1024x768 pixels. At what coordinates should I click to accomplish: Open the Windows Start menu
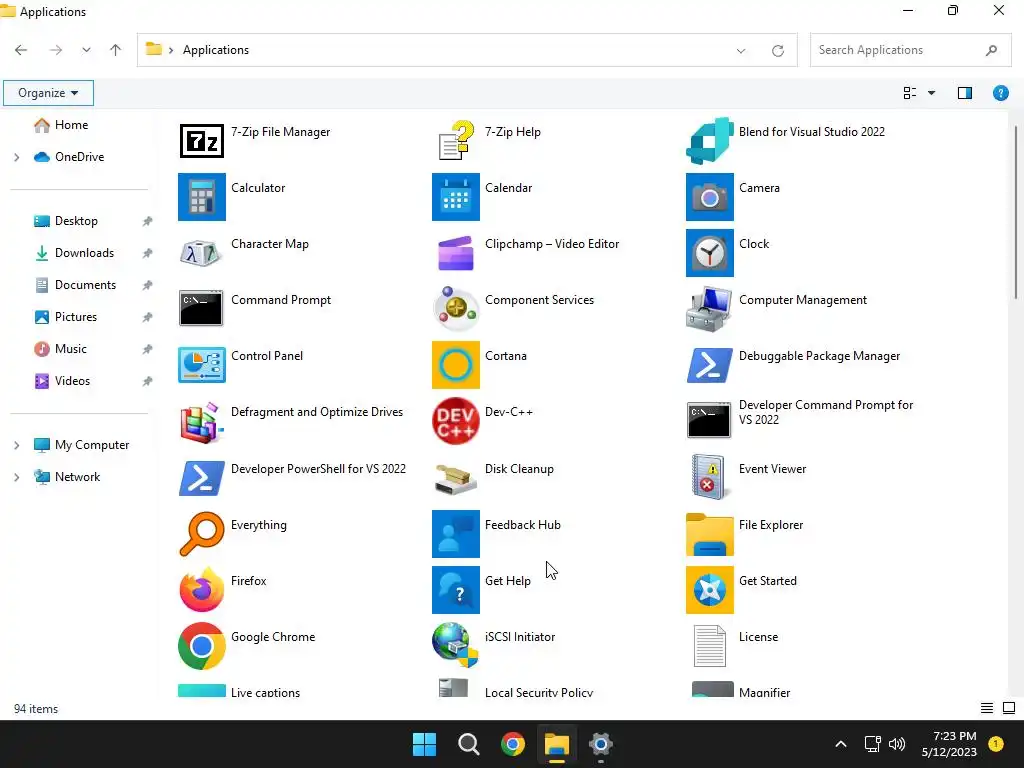coord(424,744)
